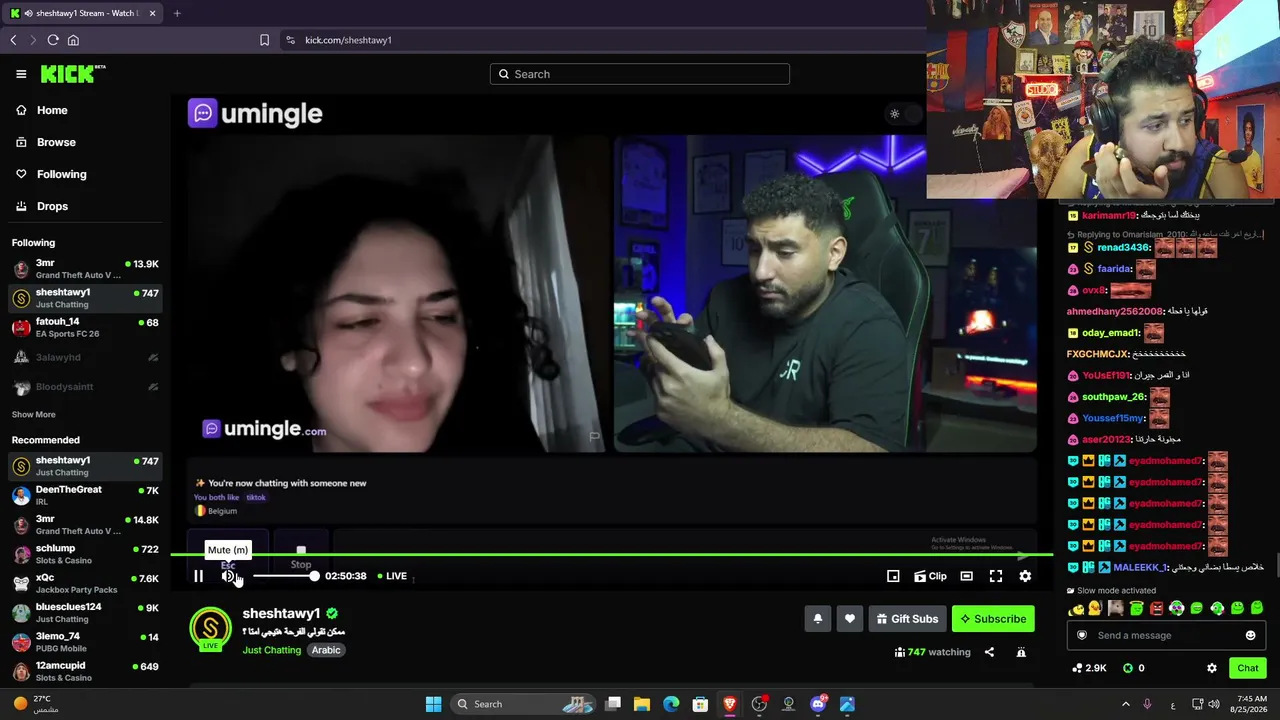The image size is (1280, 720).
Task: Click the Send a message chat field
Action: [1165, 635]
